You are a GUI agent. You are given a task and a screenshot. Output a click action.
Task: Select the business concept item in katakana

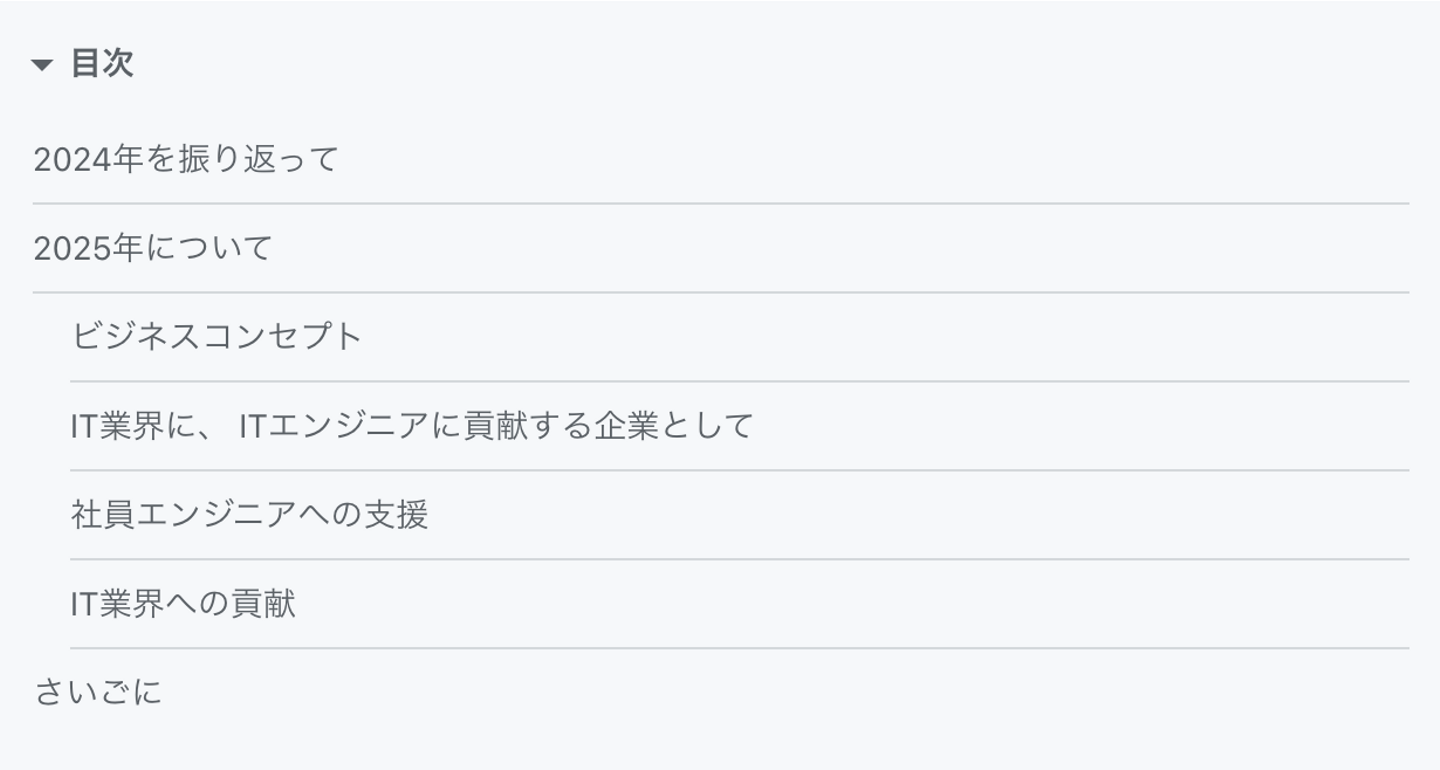click(x=216, y=337)
